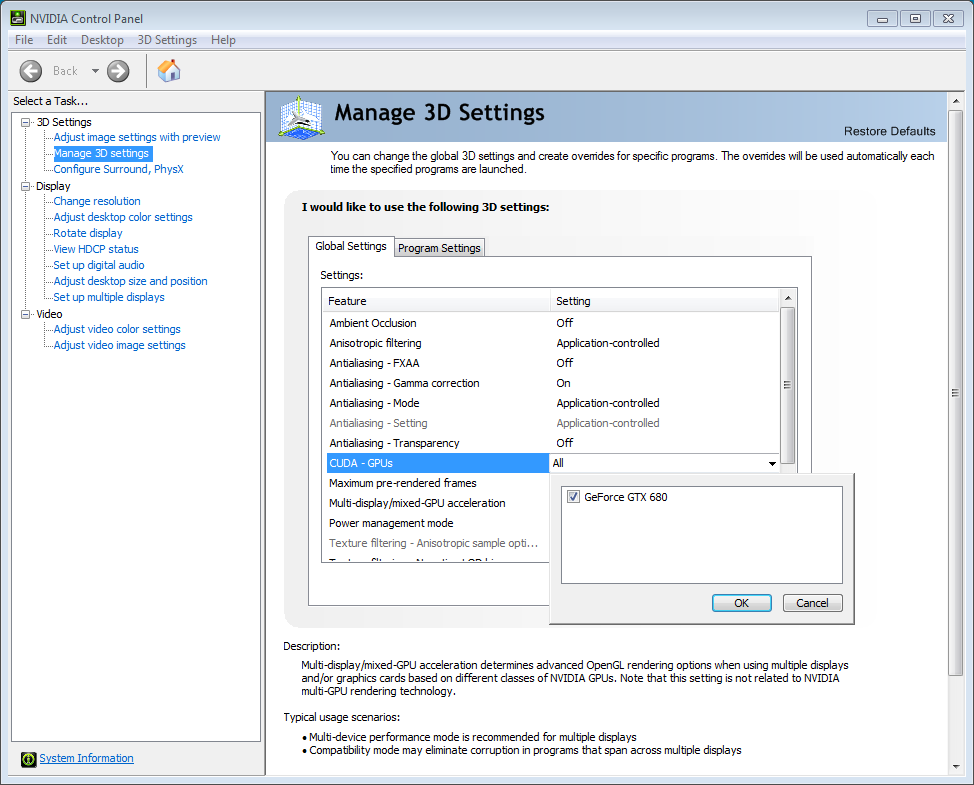Click Cancel in the GPU selection popup

pos(812,603)
